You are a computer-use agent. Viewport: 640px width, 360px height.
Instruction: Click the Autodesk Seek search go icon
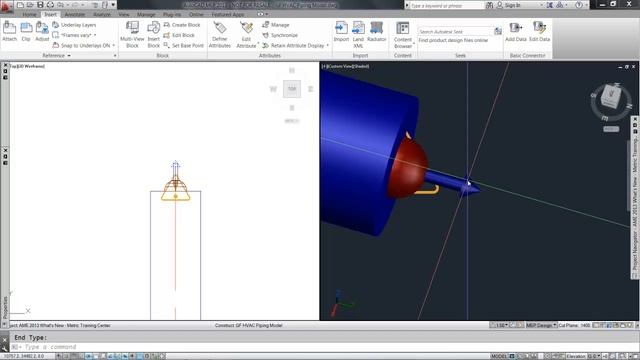pyautogui.click(x=498, y=31)
